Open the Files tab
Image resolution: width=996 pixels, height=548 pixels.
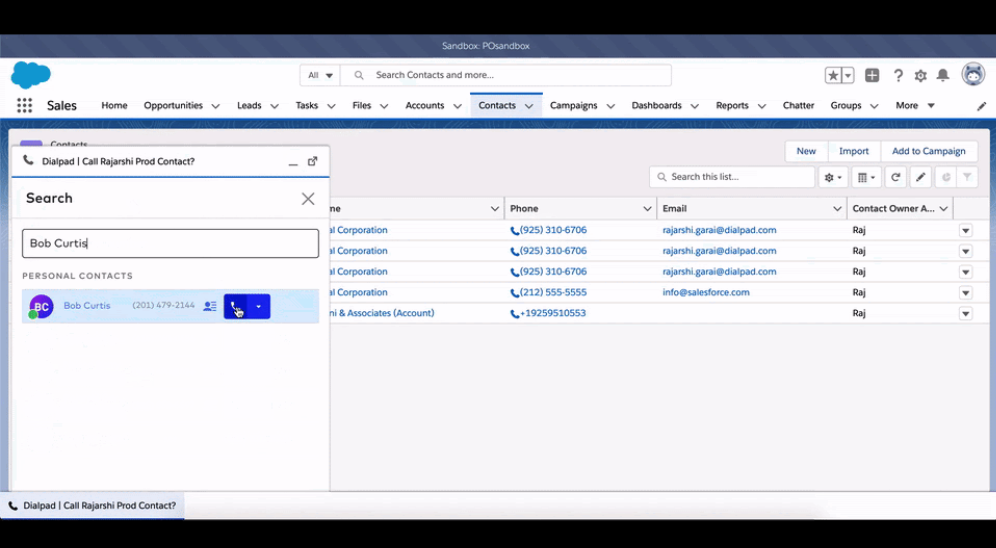(361, 105)
